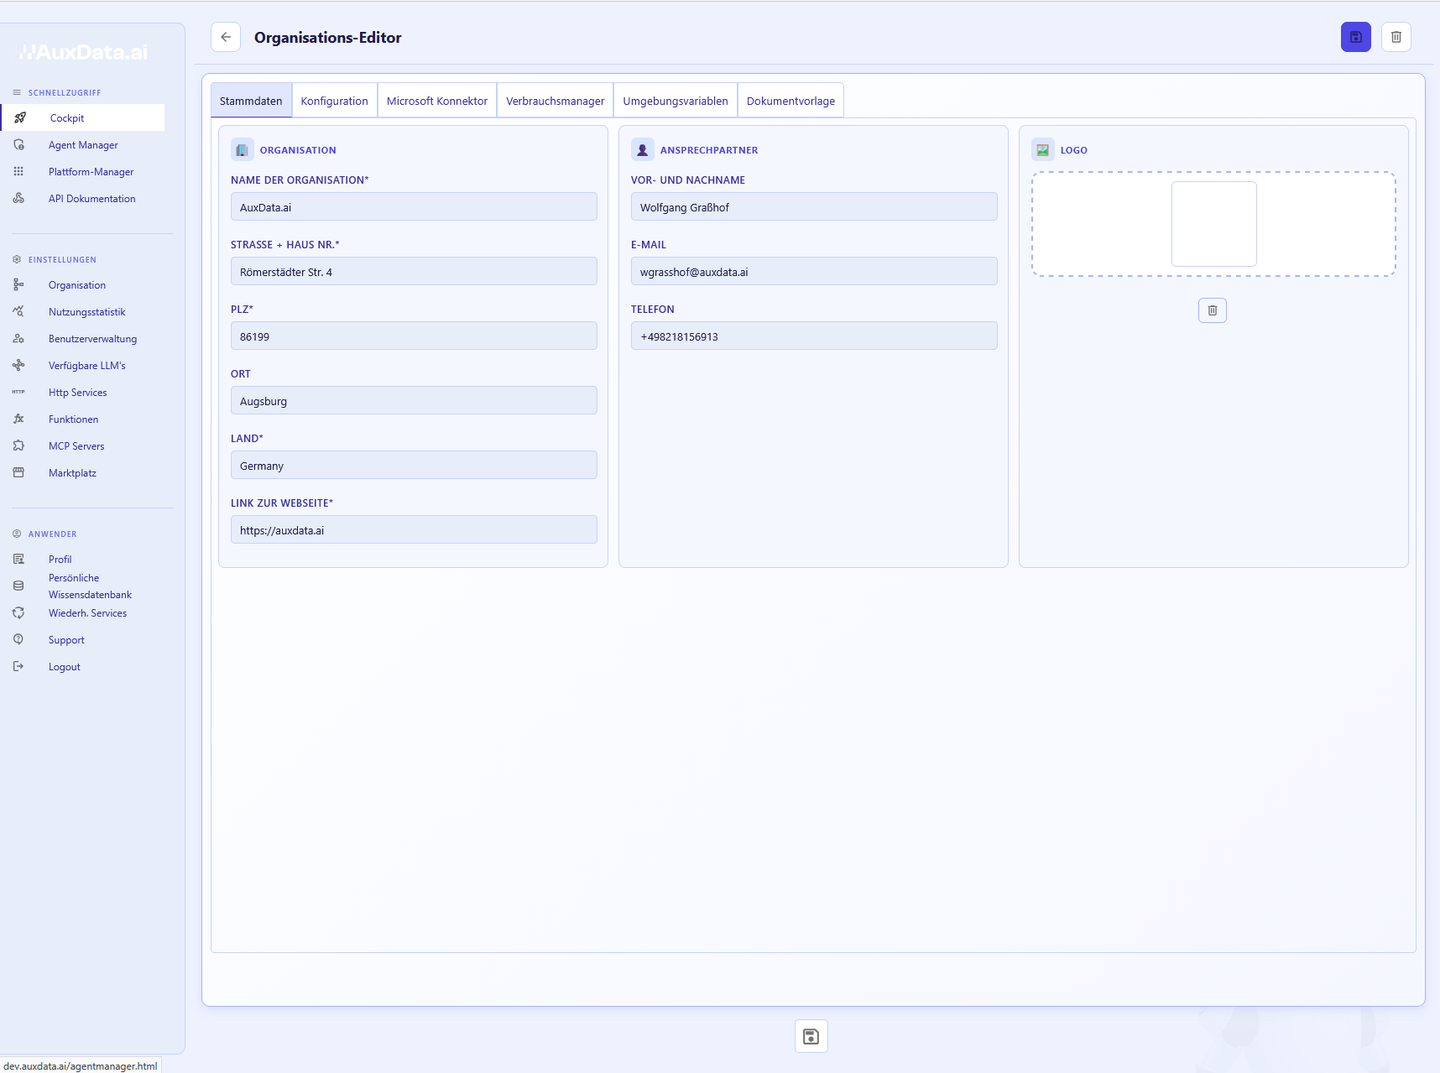Click the Cockpit rocket icon
The image size is (1440, 1073).
coord(19,118)
